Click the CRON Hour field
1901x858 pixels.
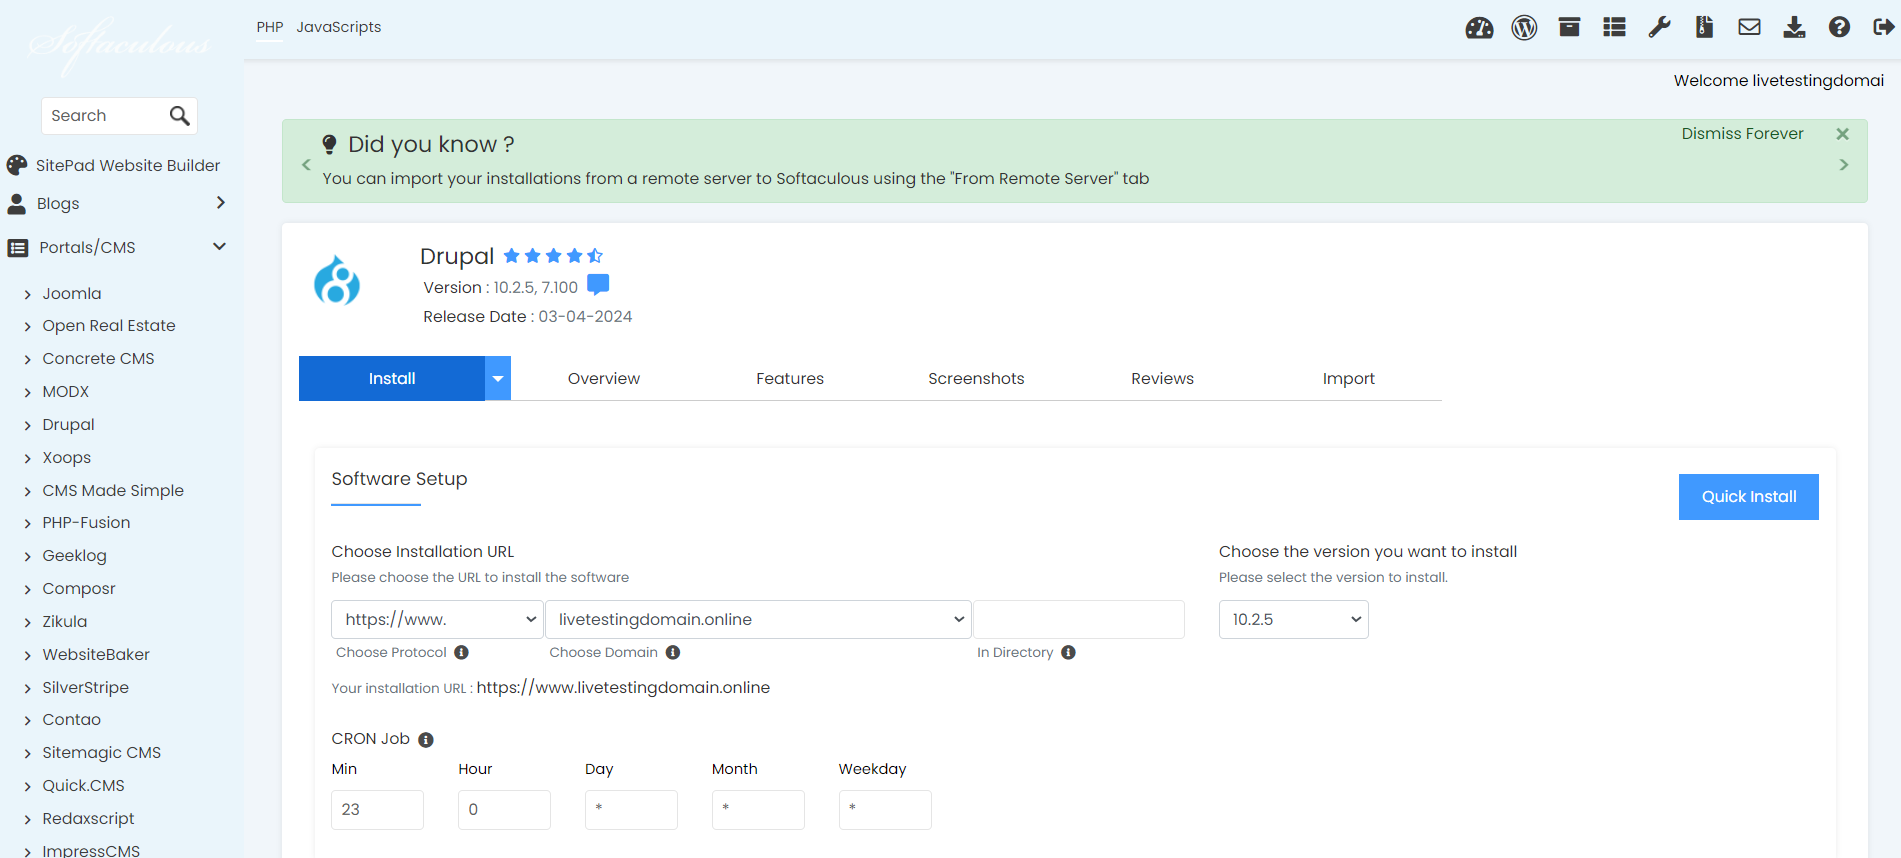tap(504, 810)
